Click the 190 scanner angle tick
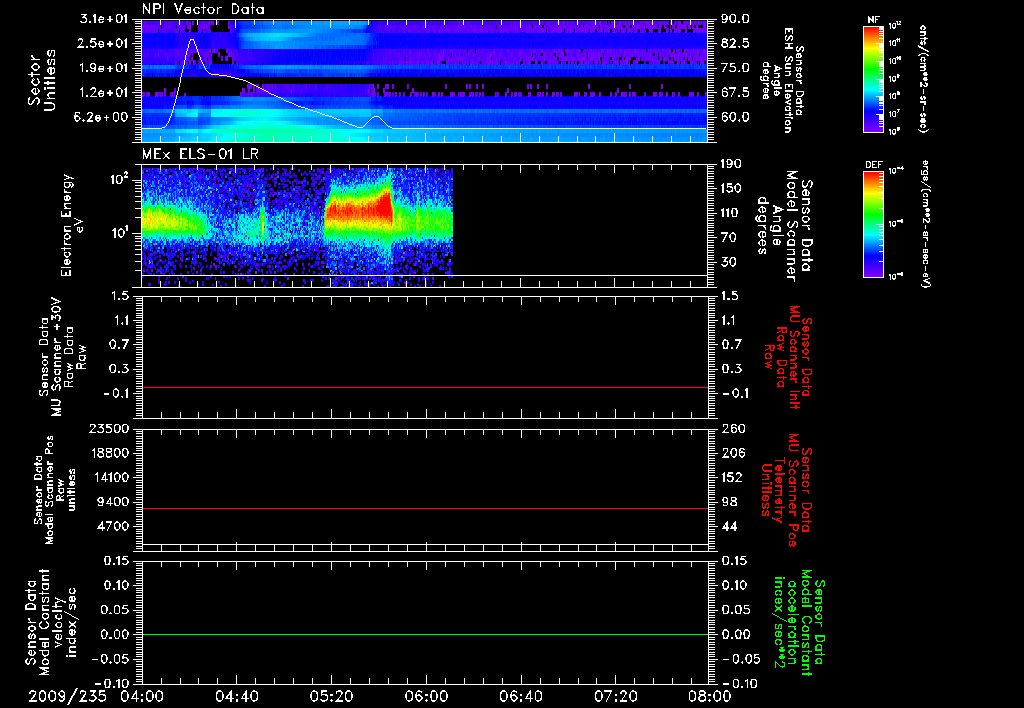Viewport: 1024px width, 708px height. click(x=732, y=164)
